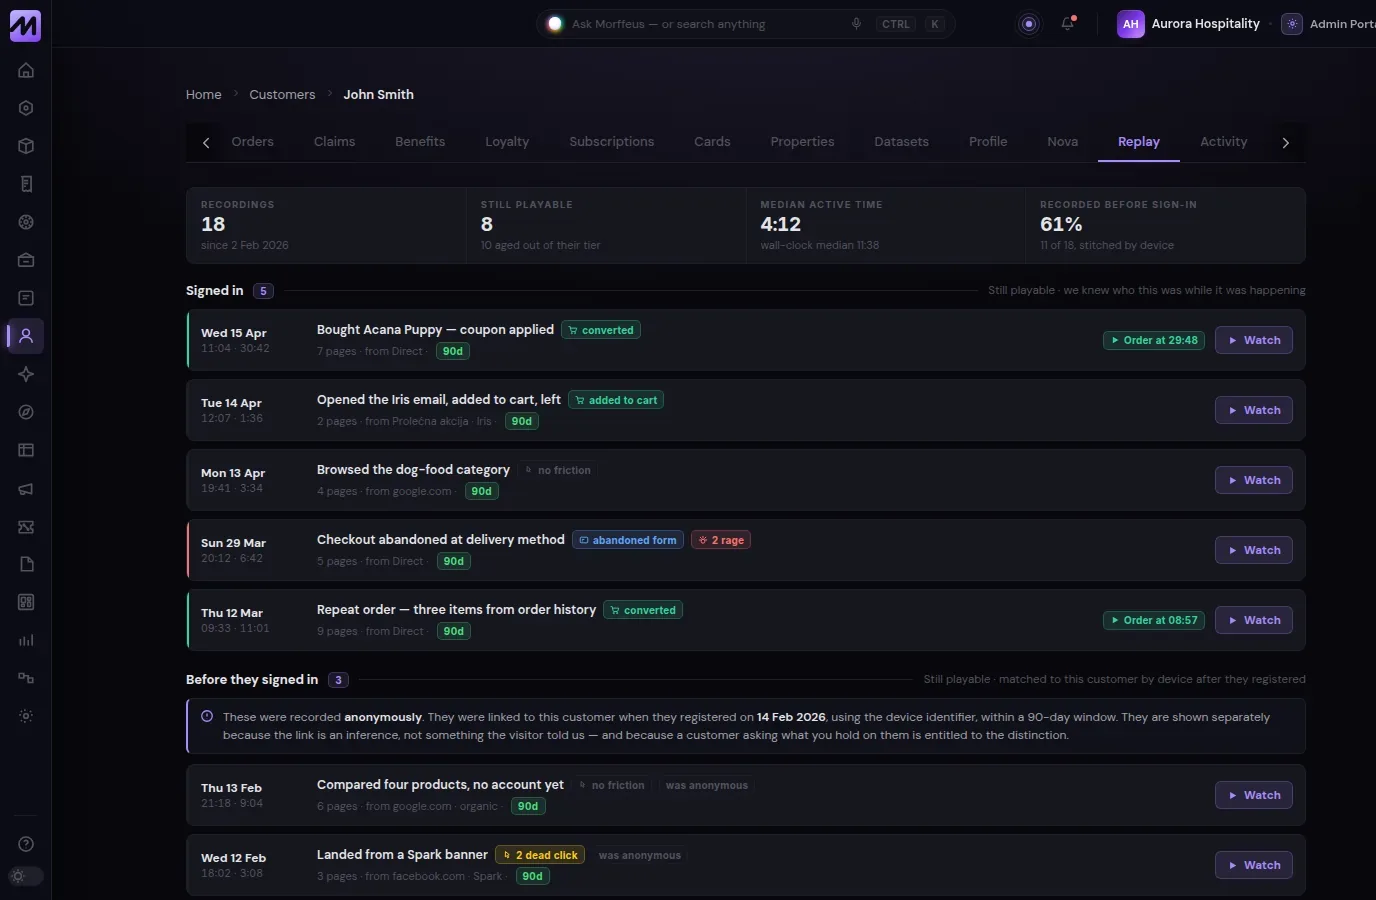
Task: Watch the Checkout abandoned recording
Action: pyautogui.click(x=1254, y=550)
